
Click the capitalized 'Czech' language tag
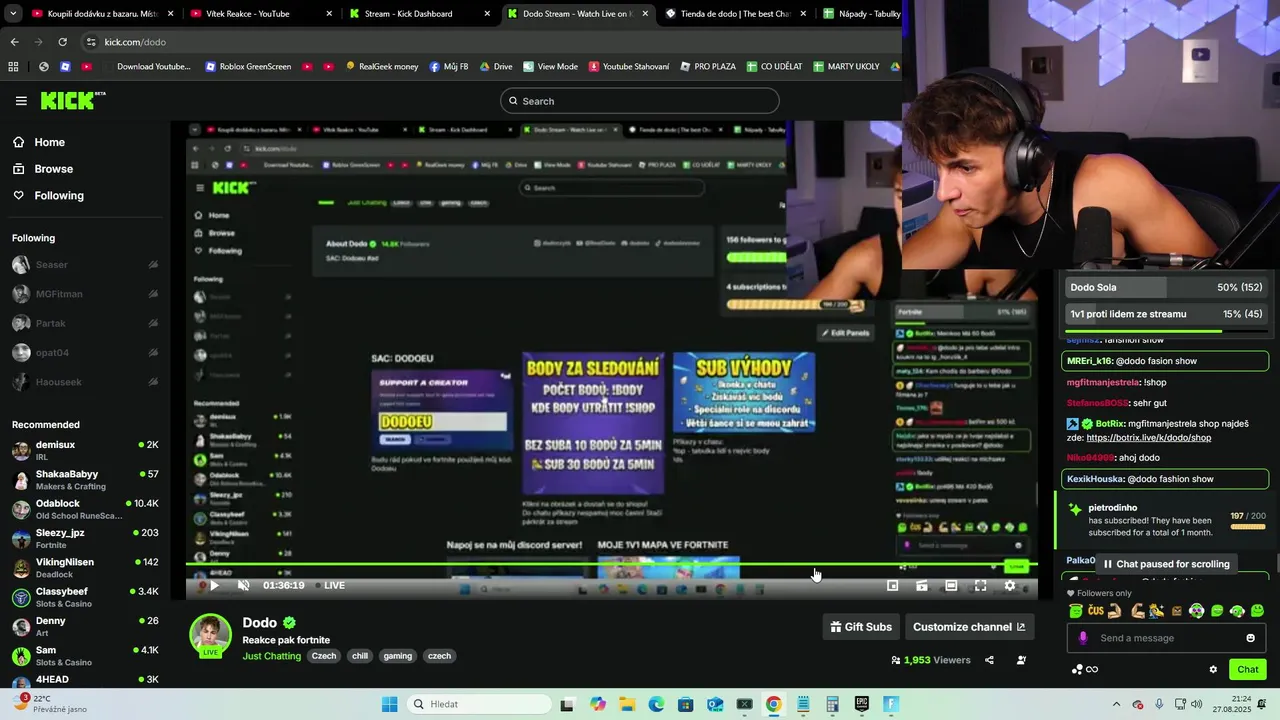pos(323,656)
